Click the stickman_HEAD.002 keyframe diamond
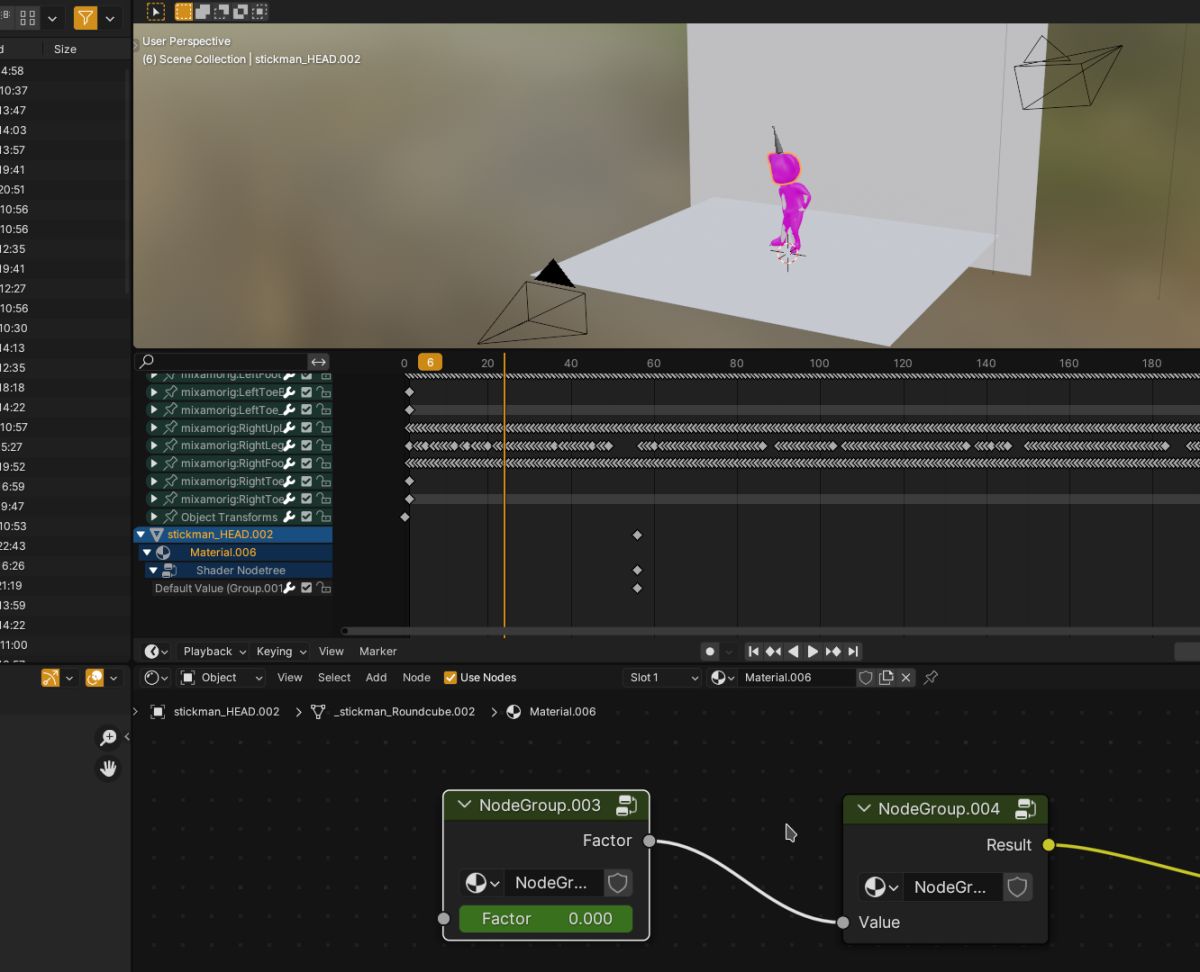This screenshot has height=972, width=1200. click(637, 535)
